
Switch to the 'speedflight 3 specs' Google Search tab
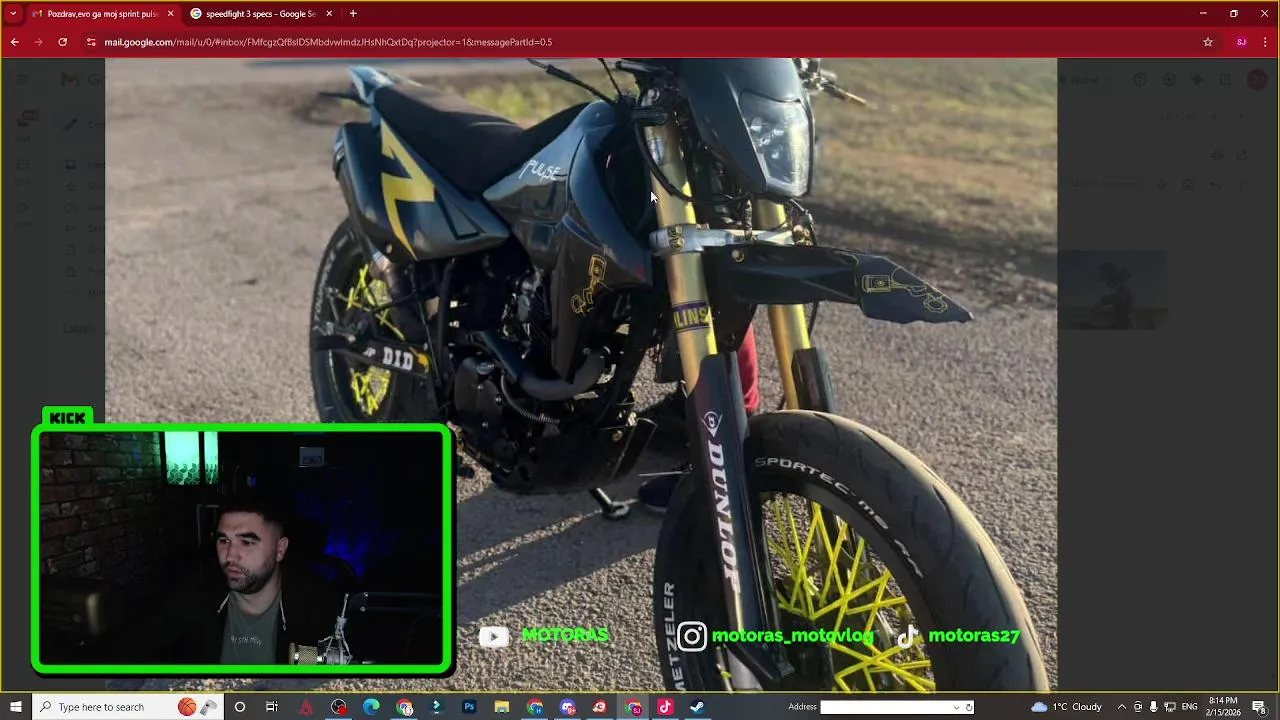click(261, 14)
